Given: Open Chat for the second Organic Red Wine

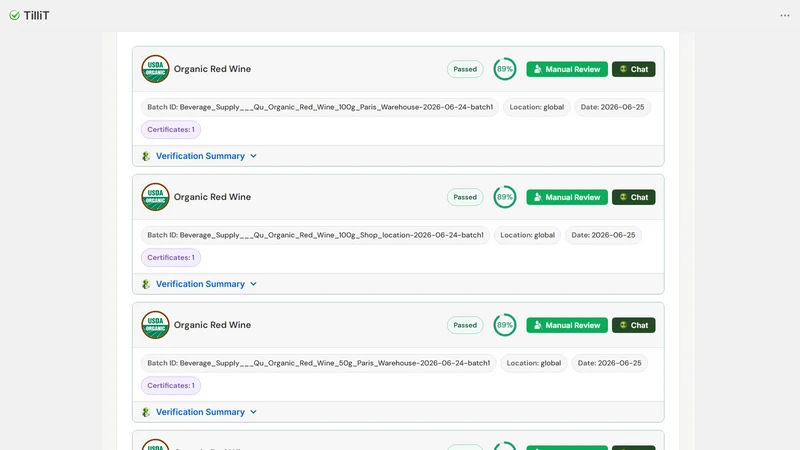Looking at the screenshot, I should coord(634,197).
